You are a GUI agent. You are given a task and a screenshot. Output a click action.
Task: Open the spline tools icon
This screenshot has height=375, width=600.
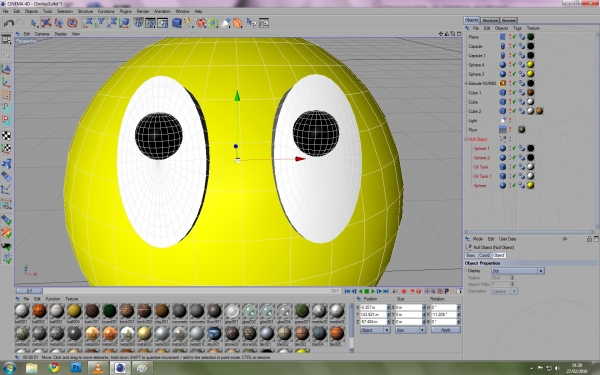(189, 23)
